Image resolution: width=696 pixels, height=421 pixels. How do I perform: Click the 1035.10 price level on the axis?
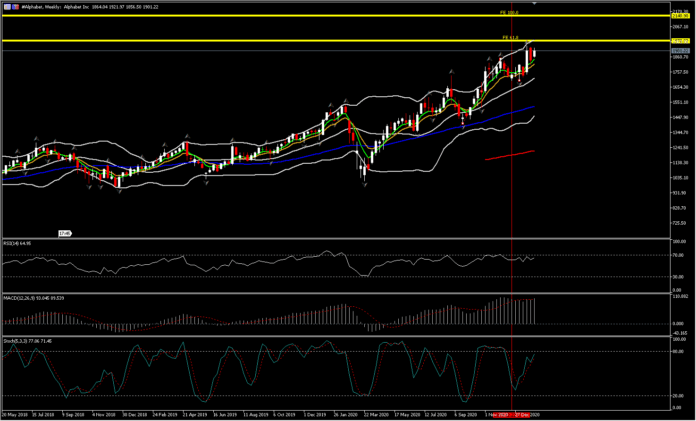[x=679, y=178]
